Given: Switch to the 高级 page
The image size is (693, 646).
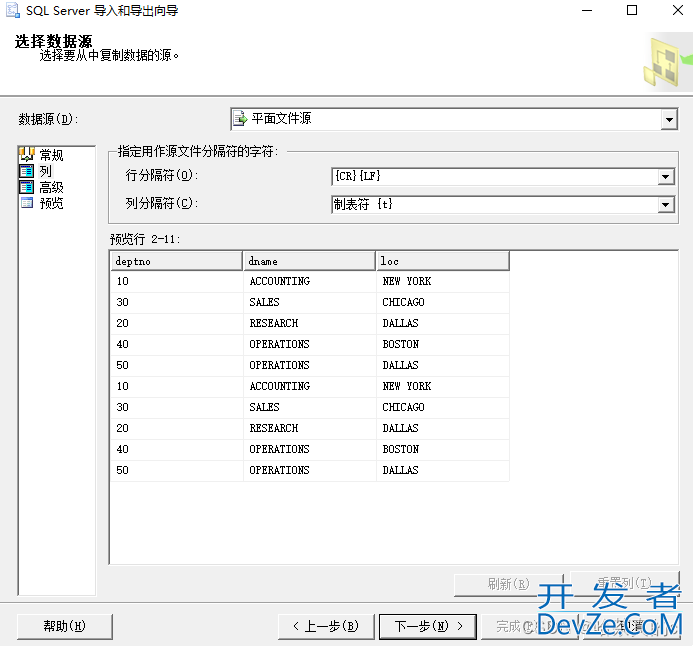Looking at the screenshot, I should 51,187.
